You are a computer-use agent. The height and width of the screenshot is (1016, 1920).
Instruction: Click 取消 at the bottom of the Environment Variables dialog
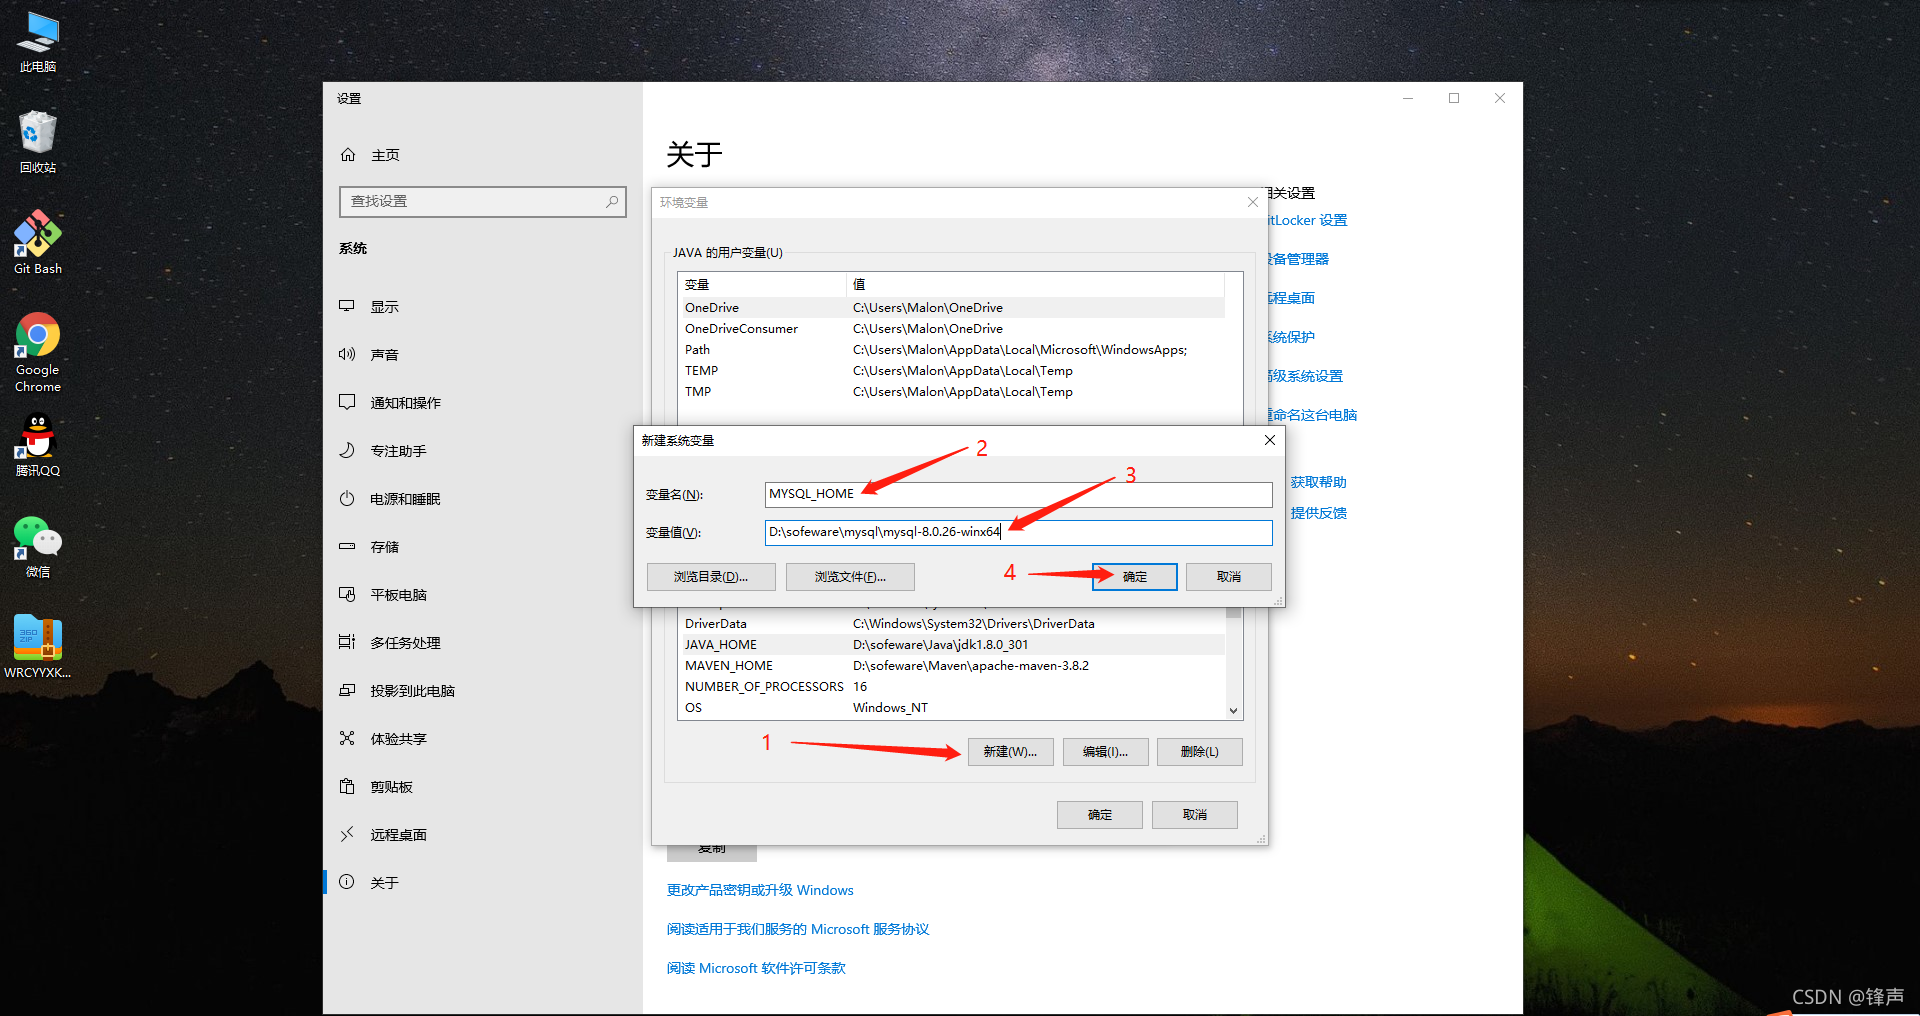pos(1194,815)
